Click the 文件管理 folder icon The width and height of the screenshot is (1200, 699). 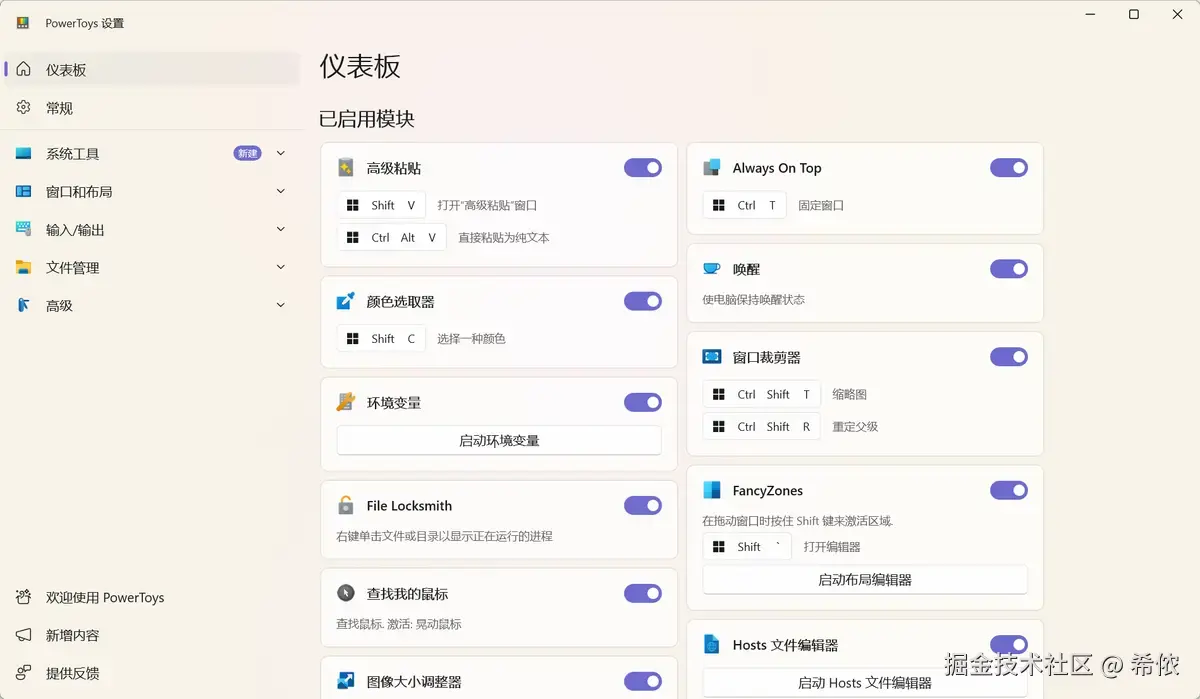click(x=24, y=268)
